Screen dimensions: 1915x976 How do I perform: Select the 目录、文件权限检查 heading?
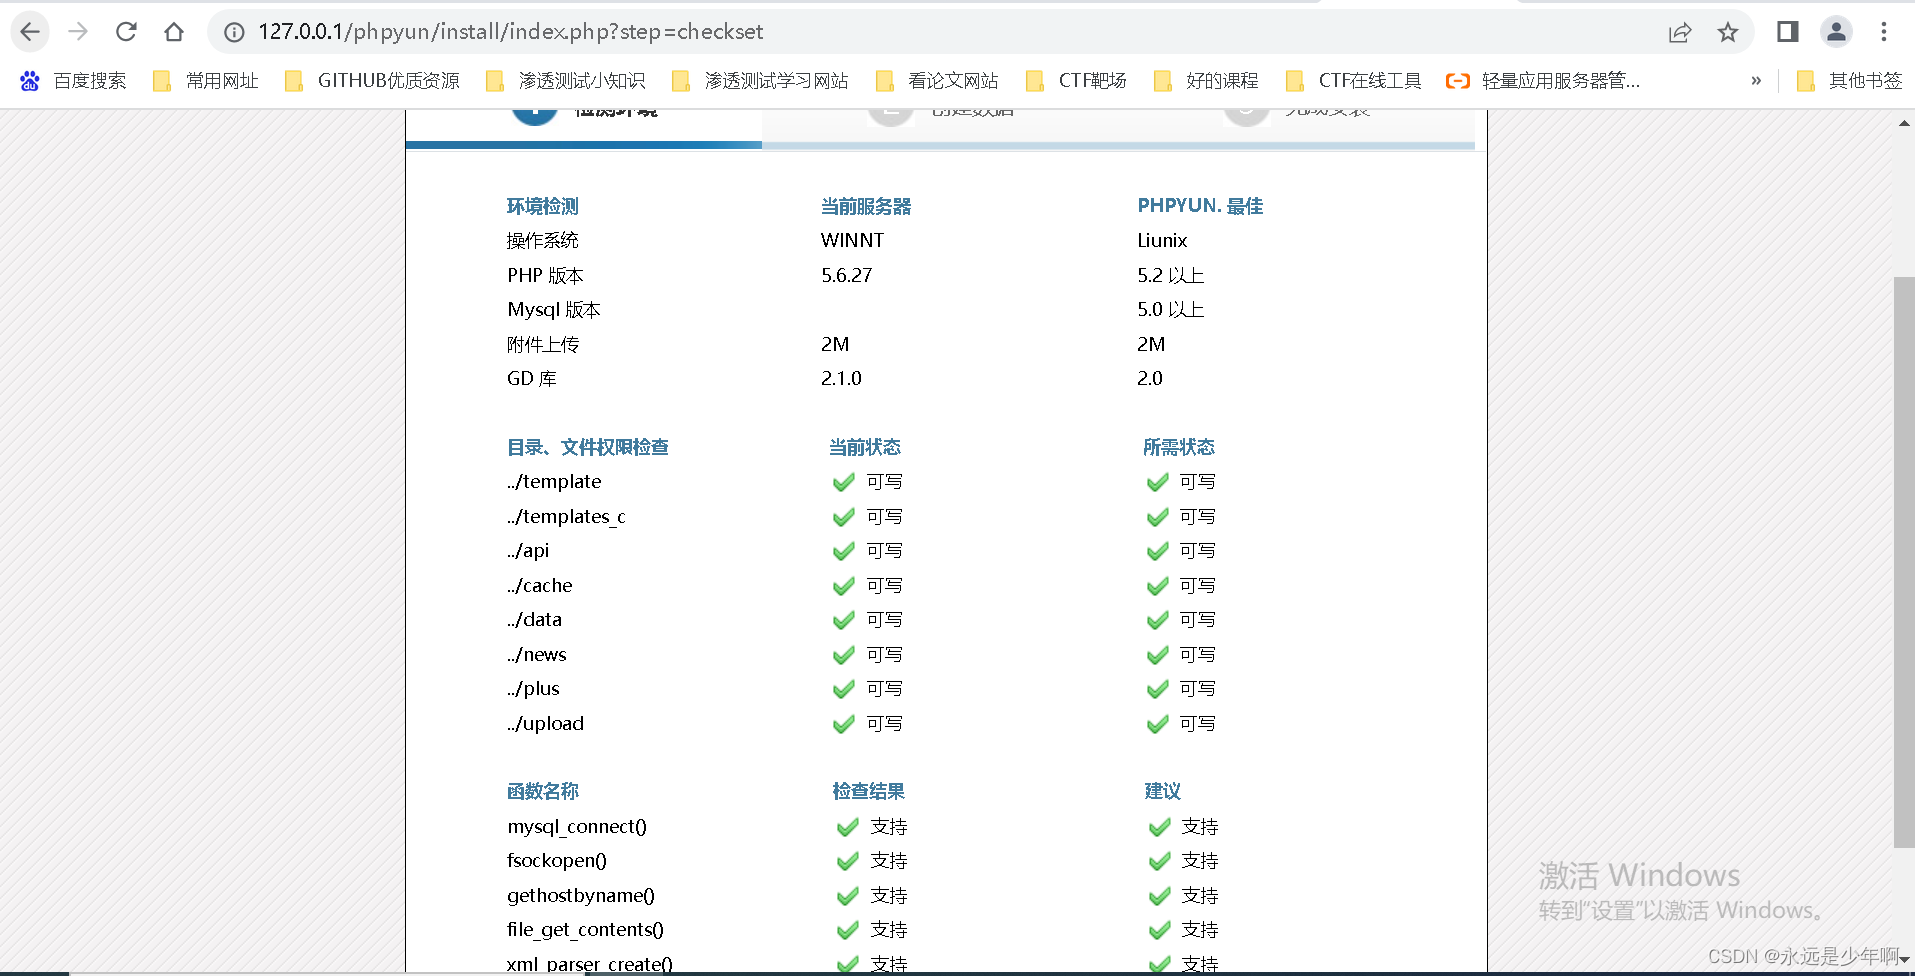pos(588,447)
